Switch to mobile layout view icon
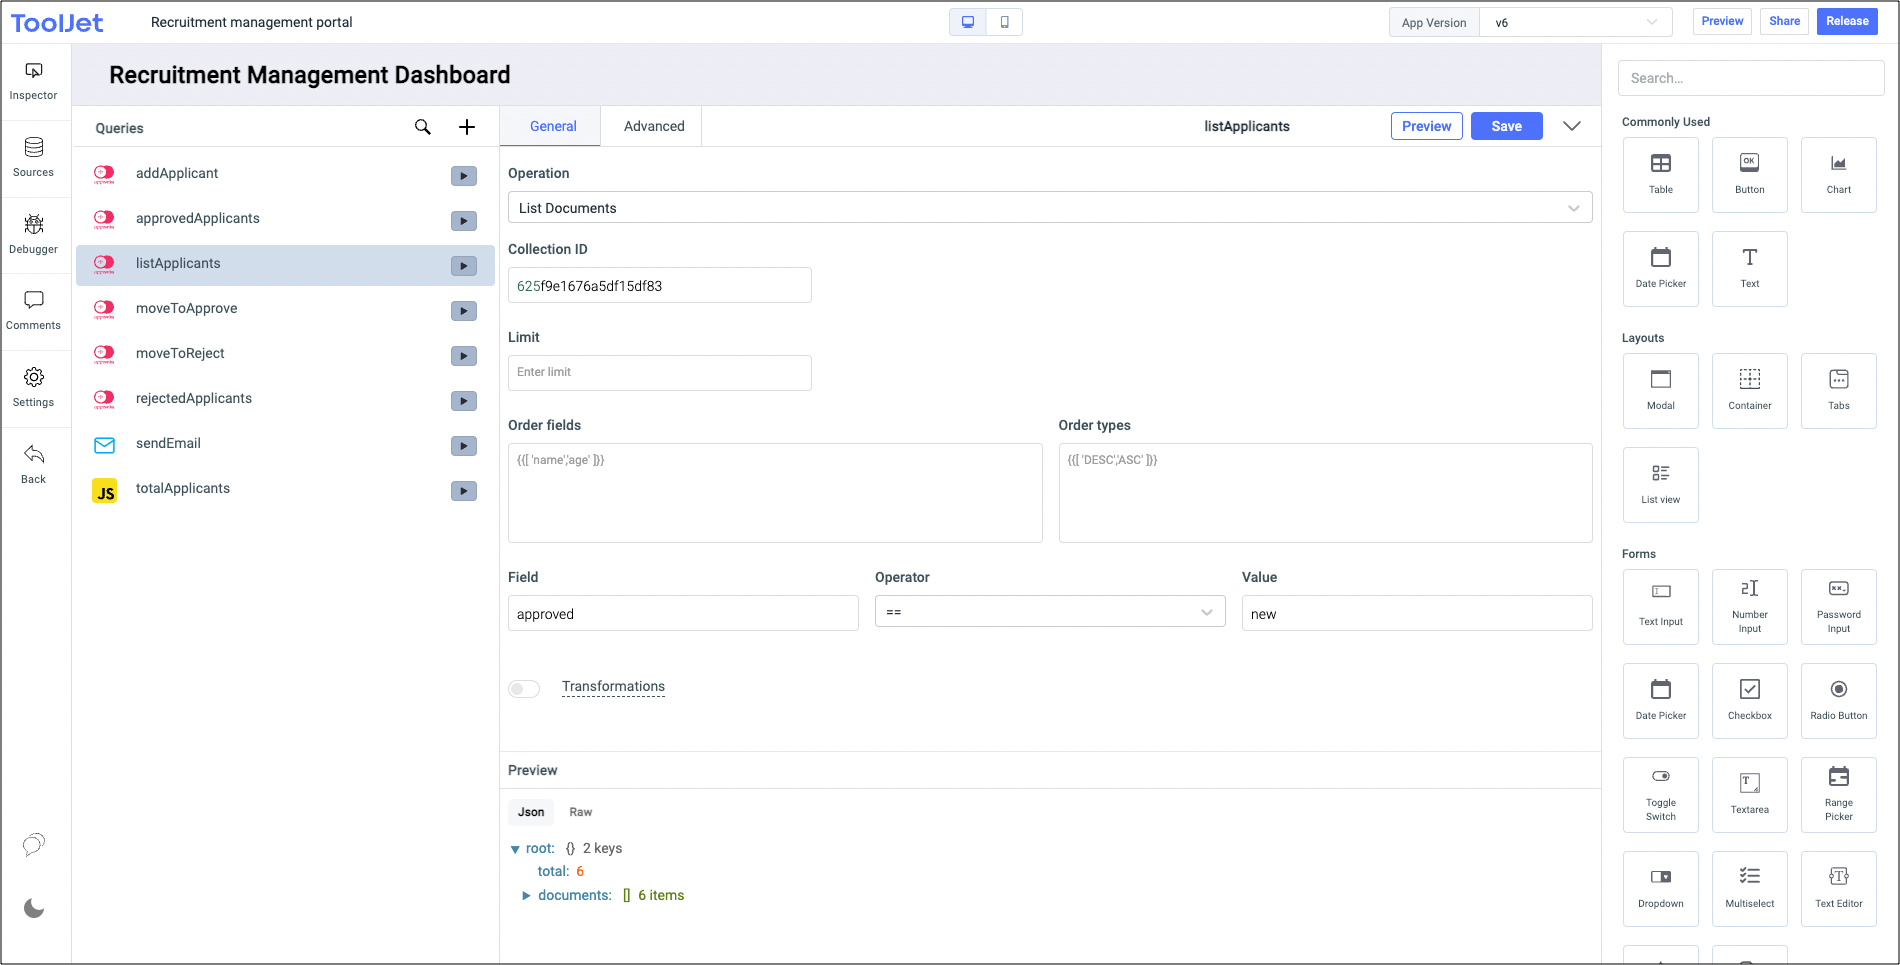Image resolution: width=1900 pixels, height=965 pixels. (1004, 22)
